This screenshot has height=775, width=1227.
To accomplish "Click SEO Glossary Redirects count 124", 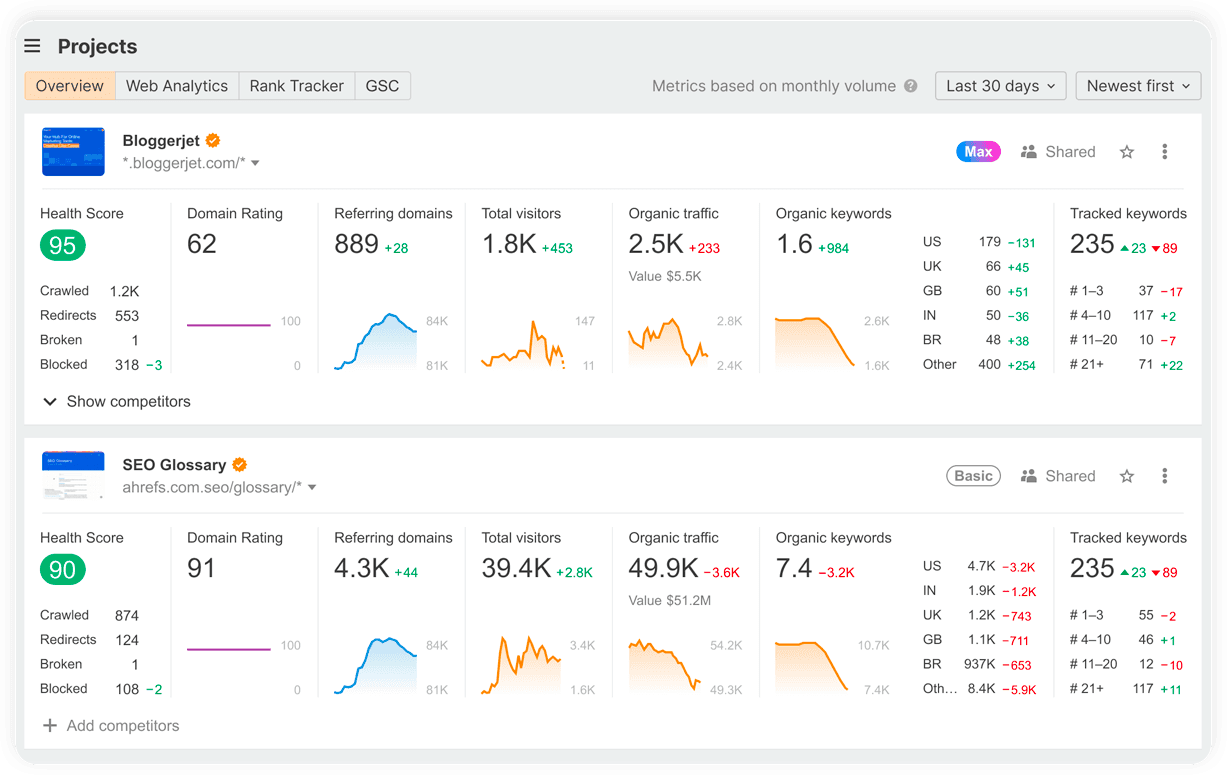I will pos(127,640).
